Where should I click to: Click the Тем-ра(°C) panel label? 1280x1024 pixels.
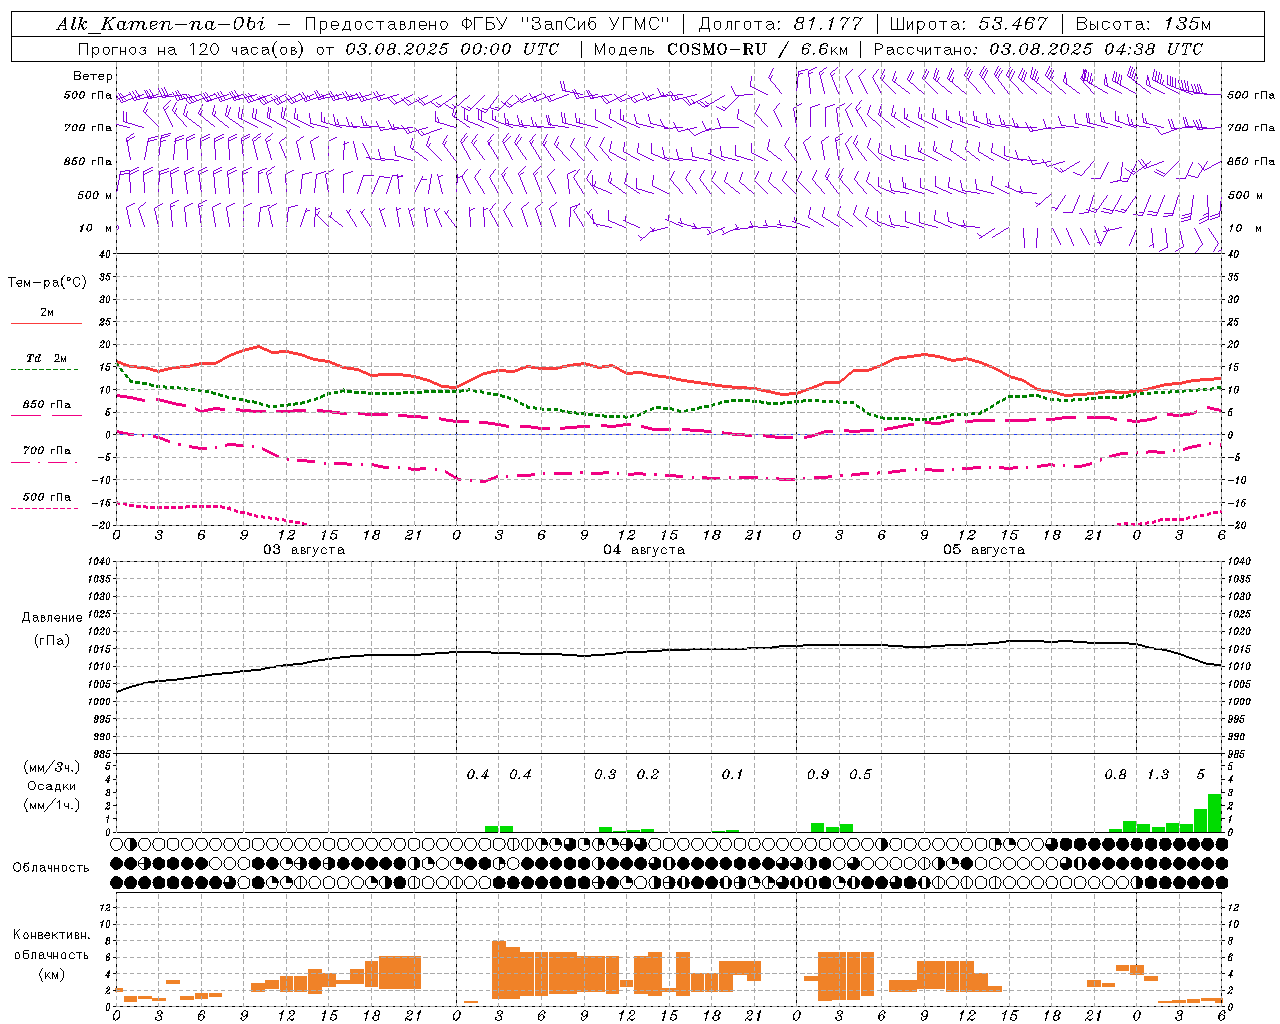pyautogui.click(x=47, y=282)
